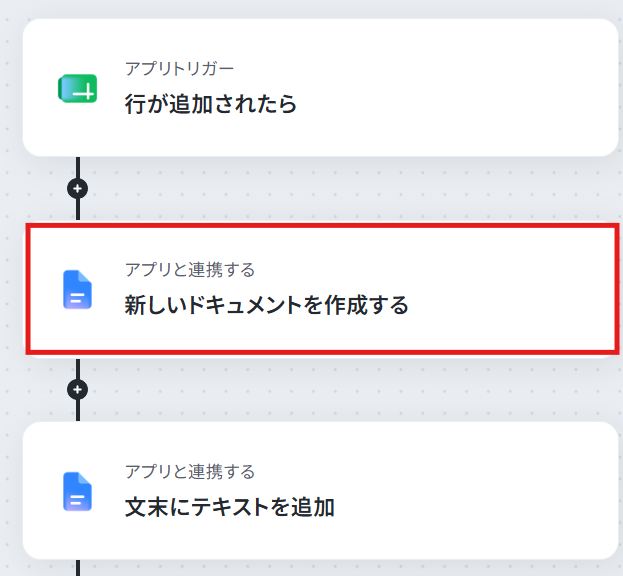
Task: Select the 文末にテキストを追加 title text
Action: 230,507
